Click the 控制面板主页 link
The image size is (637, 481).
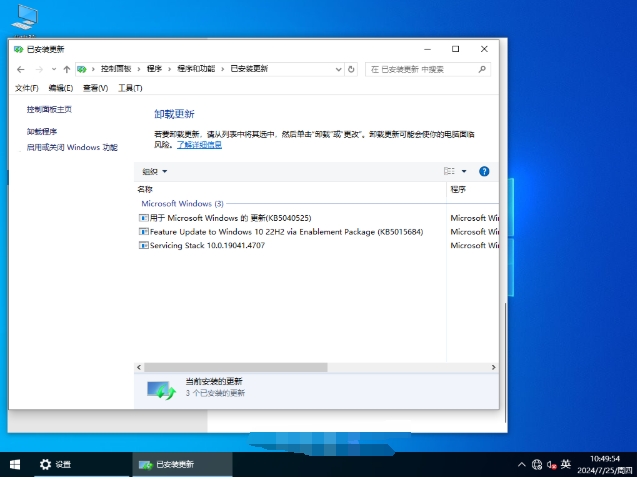click(49, 109)
